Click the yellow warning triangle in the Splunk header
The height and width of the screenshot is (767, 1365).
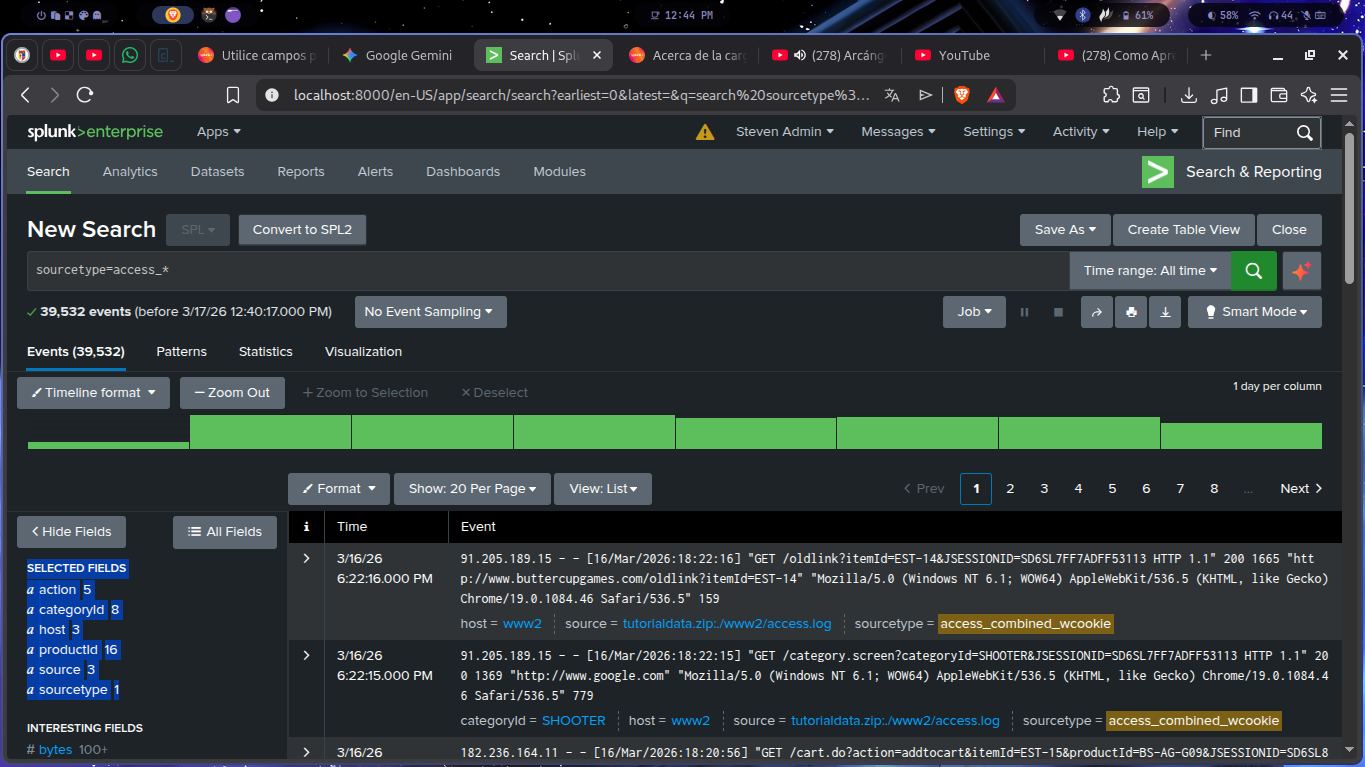click(x=705, y=132)
